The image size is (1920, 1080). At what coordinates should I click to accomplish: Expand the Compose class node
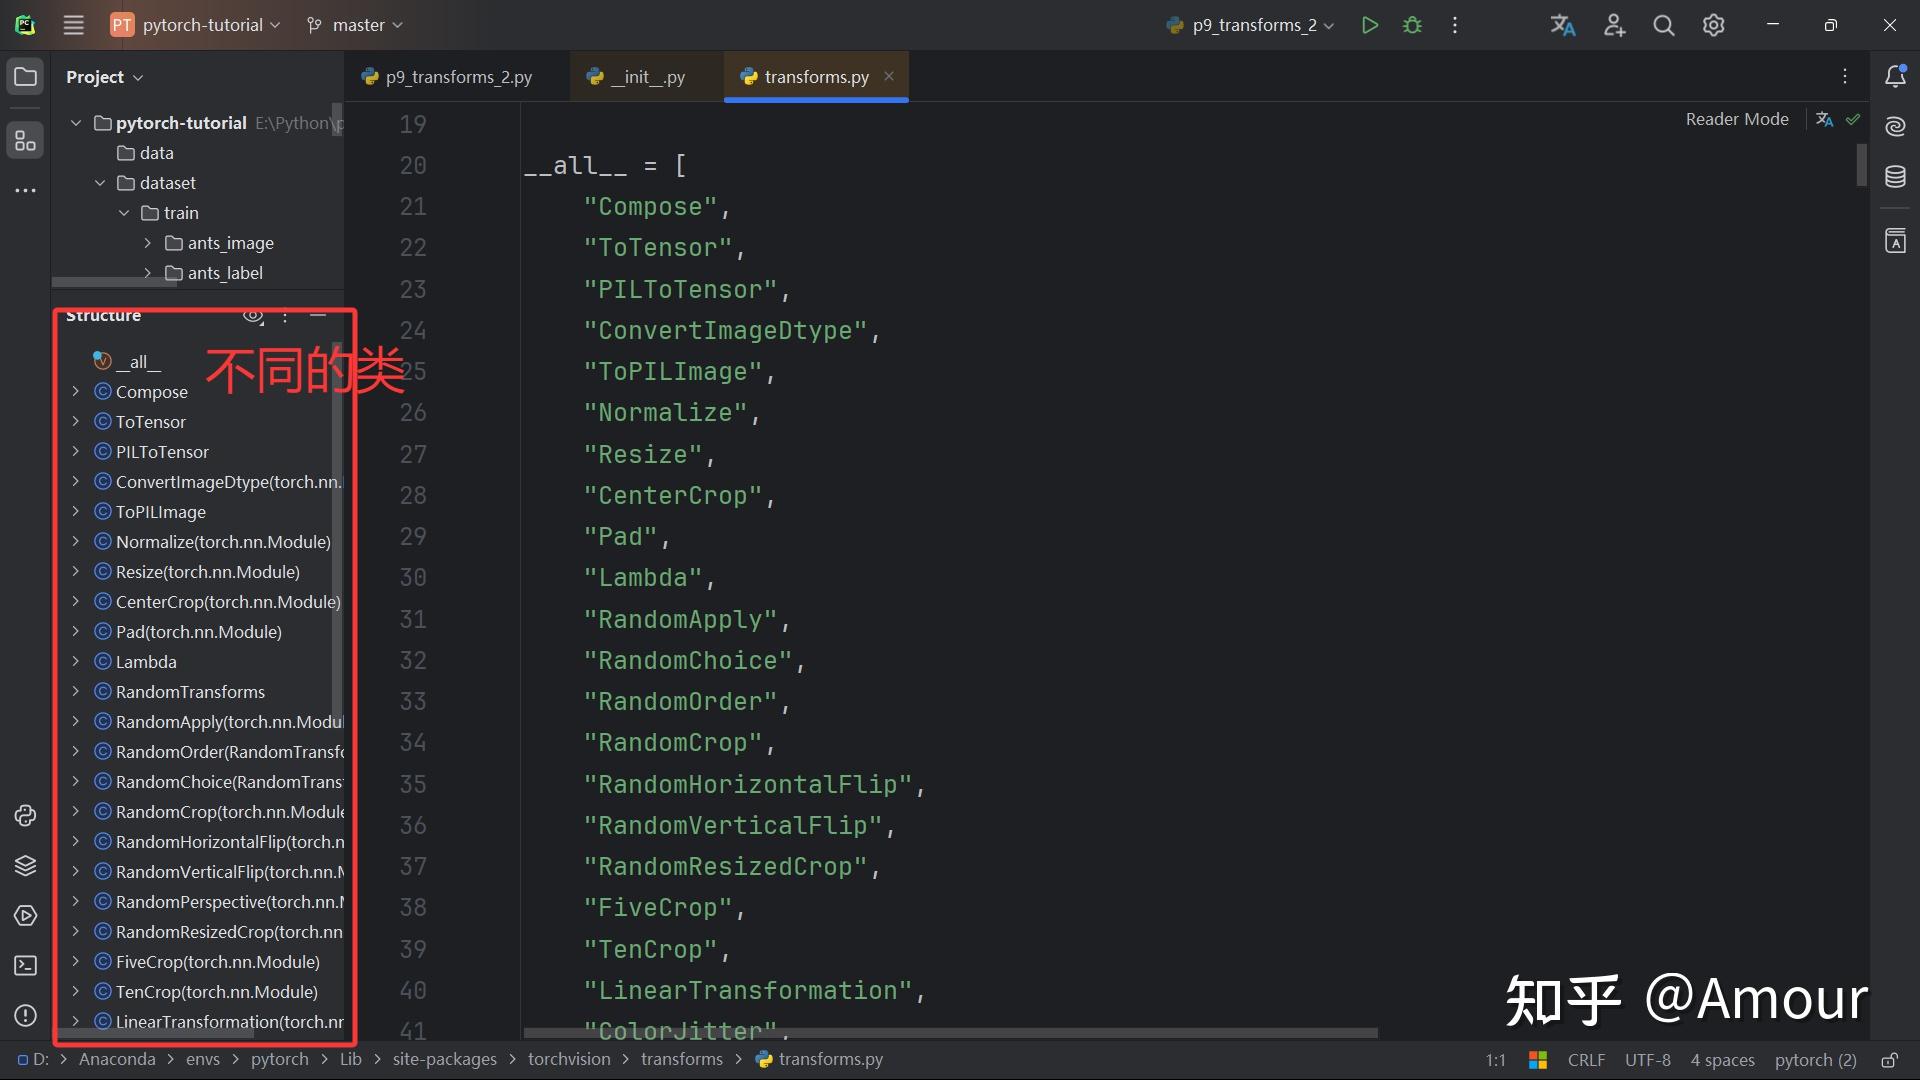pos(75,392)
